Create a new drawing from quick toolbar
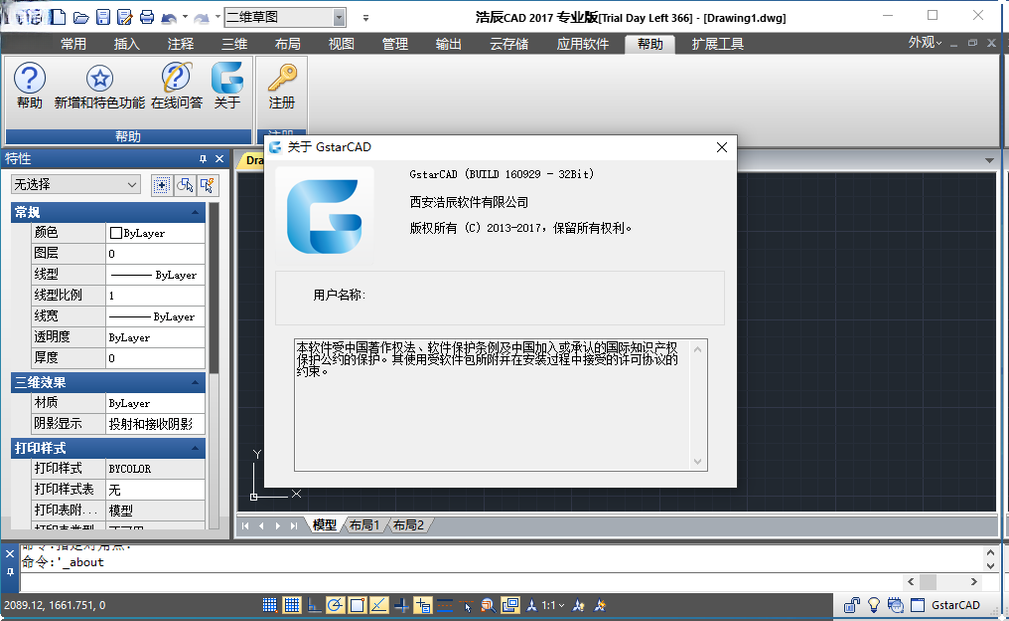Image resolution: width=1009 pixels, height=621 pixels. 58,17
